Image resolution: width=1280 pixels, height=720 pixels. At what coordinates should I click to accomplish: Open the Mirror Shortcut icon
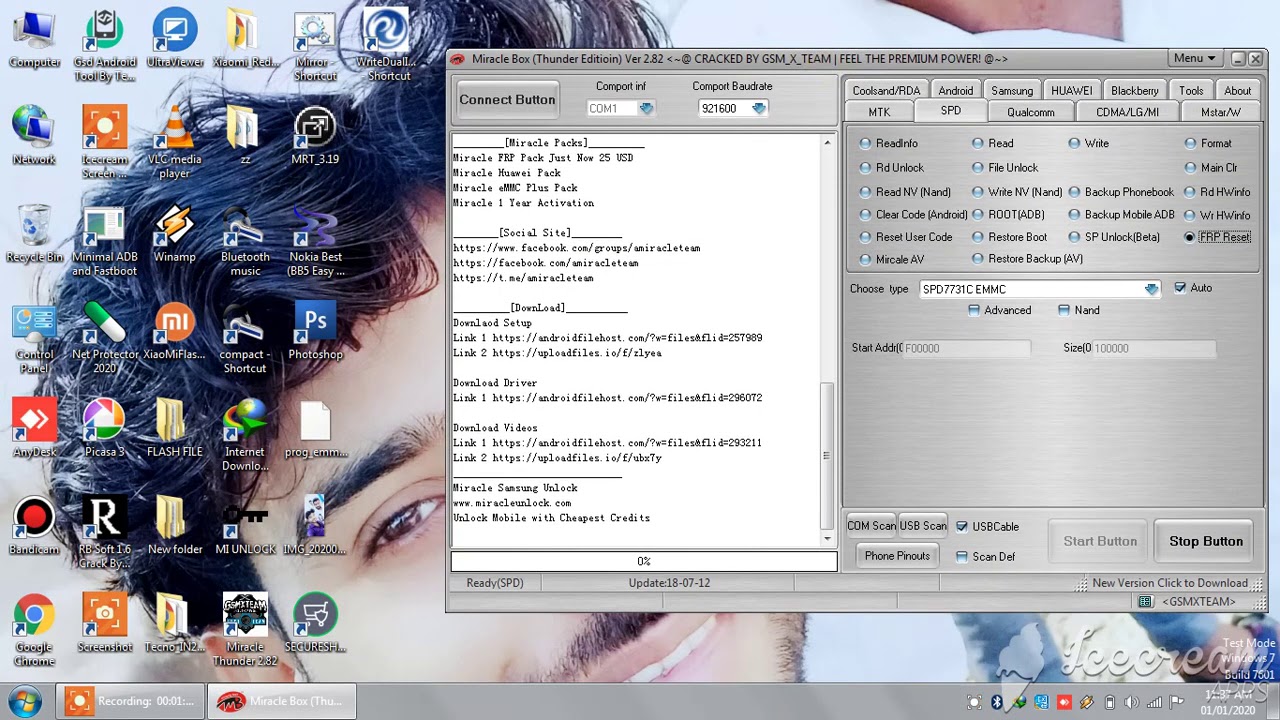pos(315,45)
